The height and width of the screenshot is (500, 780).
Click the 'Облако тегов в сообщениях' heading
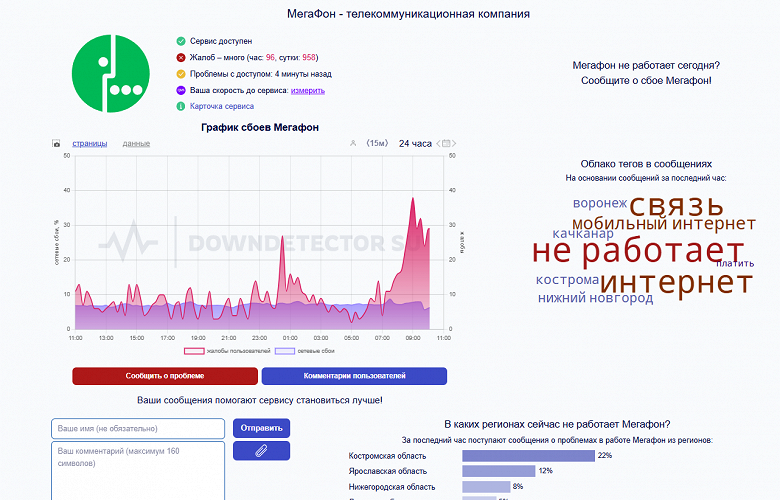coord(646,164)
